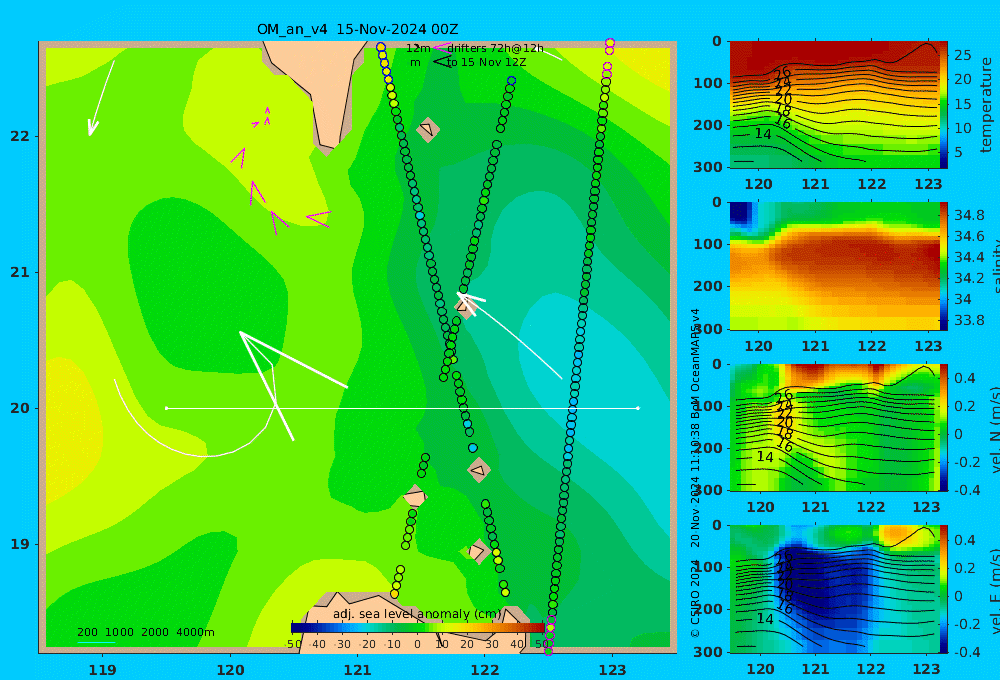
Task: Click the adj. sea level anomaly colorbar
Action: [x=418, y=628]
